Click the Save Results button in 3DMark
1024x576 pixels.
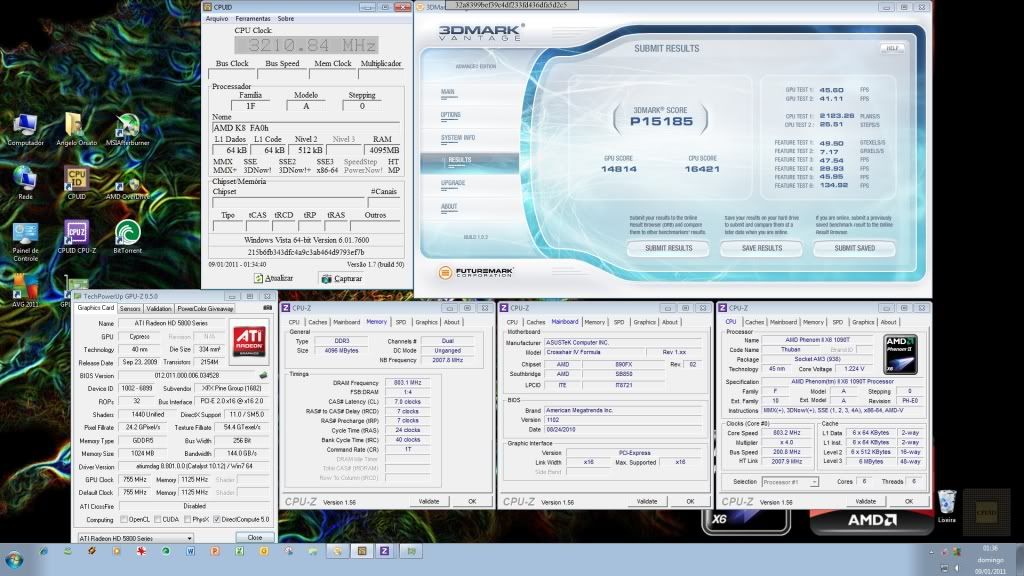click(761, 248)
